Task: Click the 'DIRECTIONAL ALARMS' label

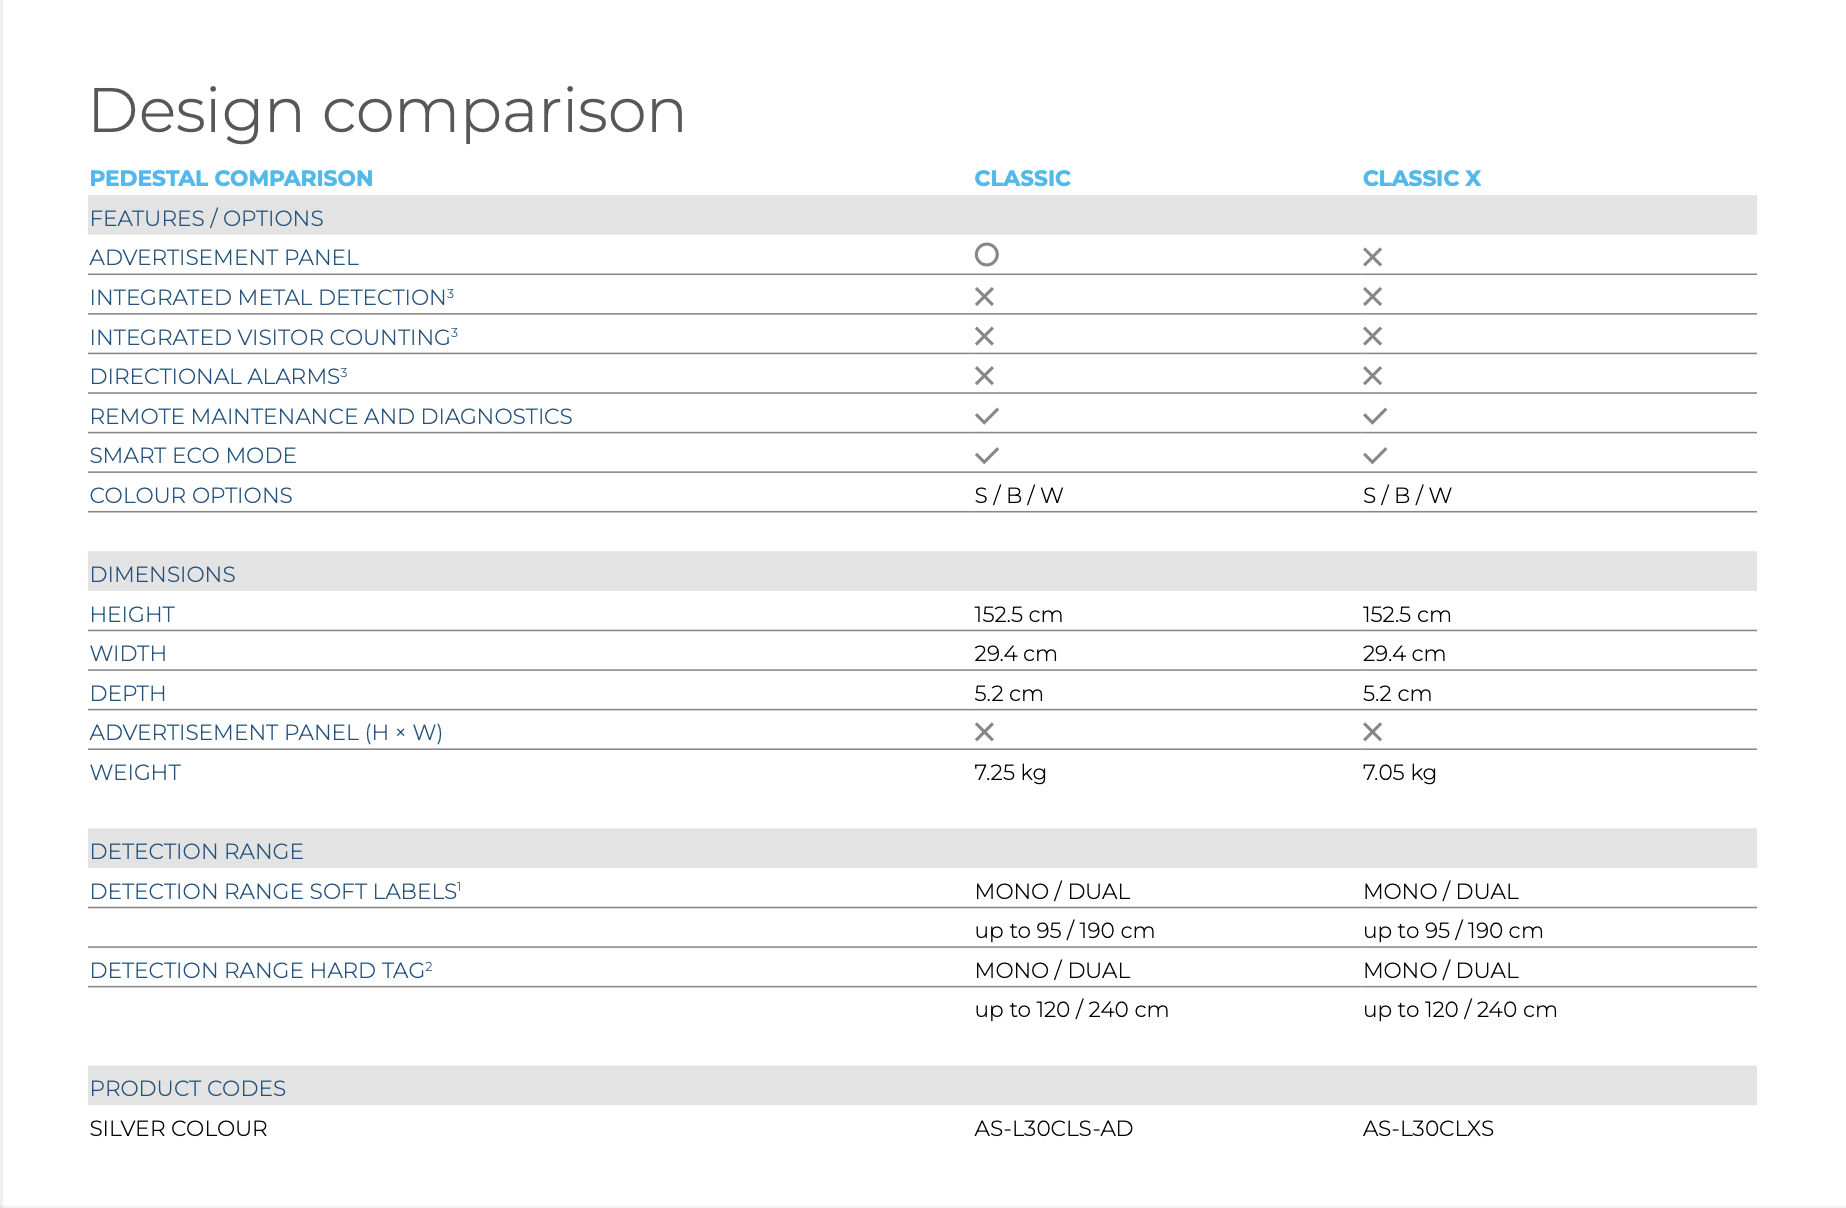Action: click(x=218, y=376)
